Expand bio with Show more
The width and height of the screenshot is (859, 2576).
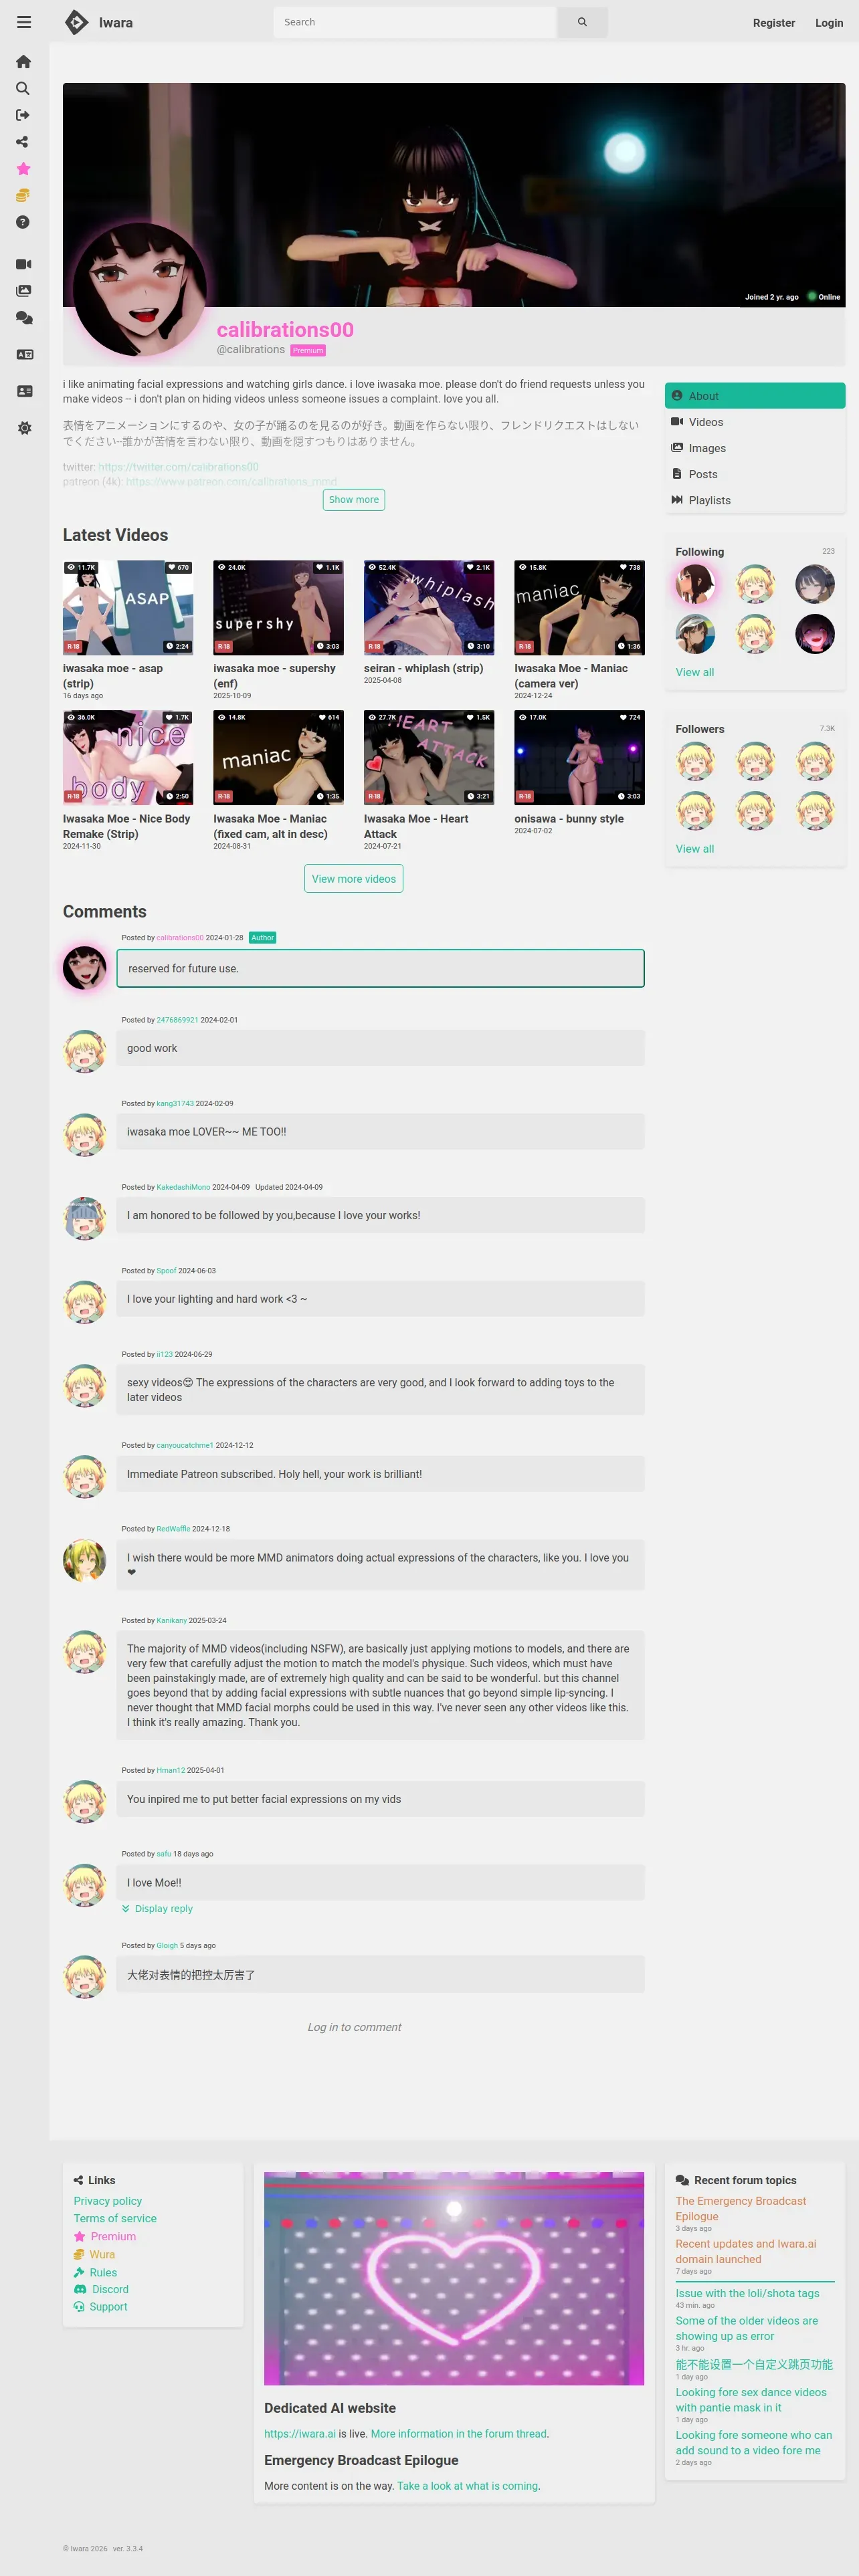[354, 500]
